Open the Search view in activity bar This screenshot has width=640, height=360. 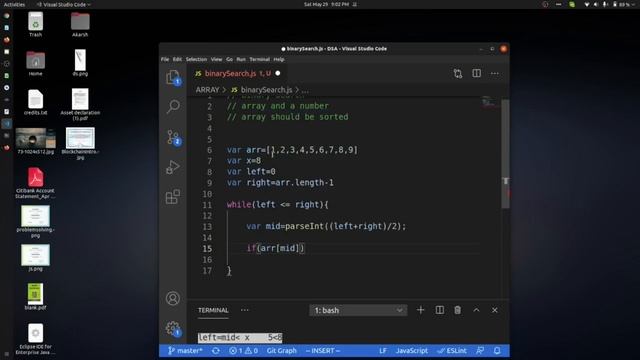pos(173,106)
